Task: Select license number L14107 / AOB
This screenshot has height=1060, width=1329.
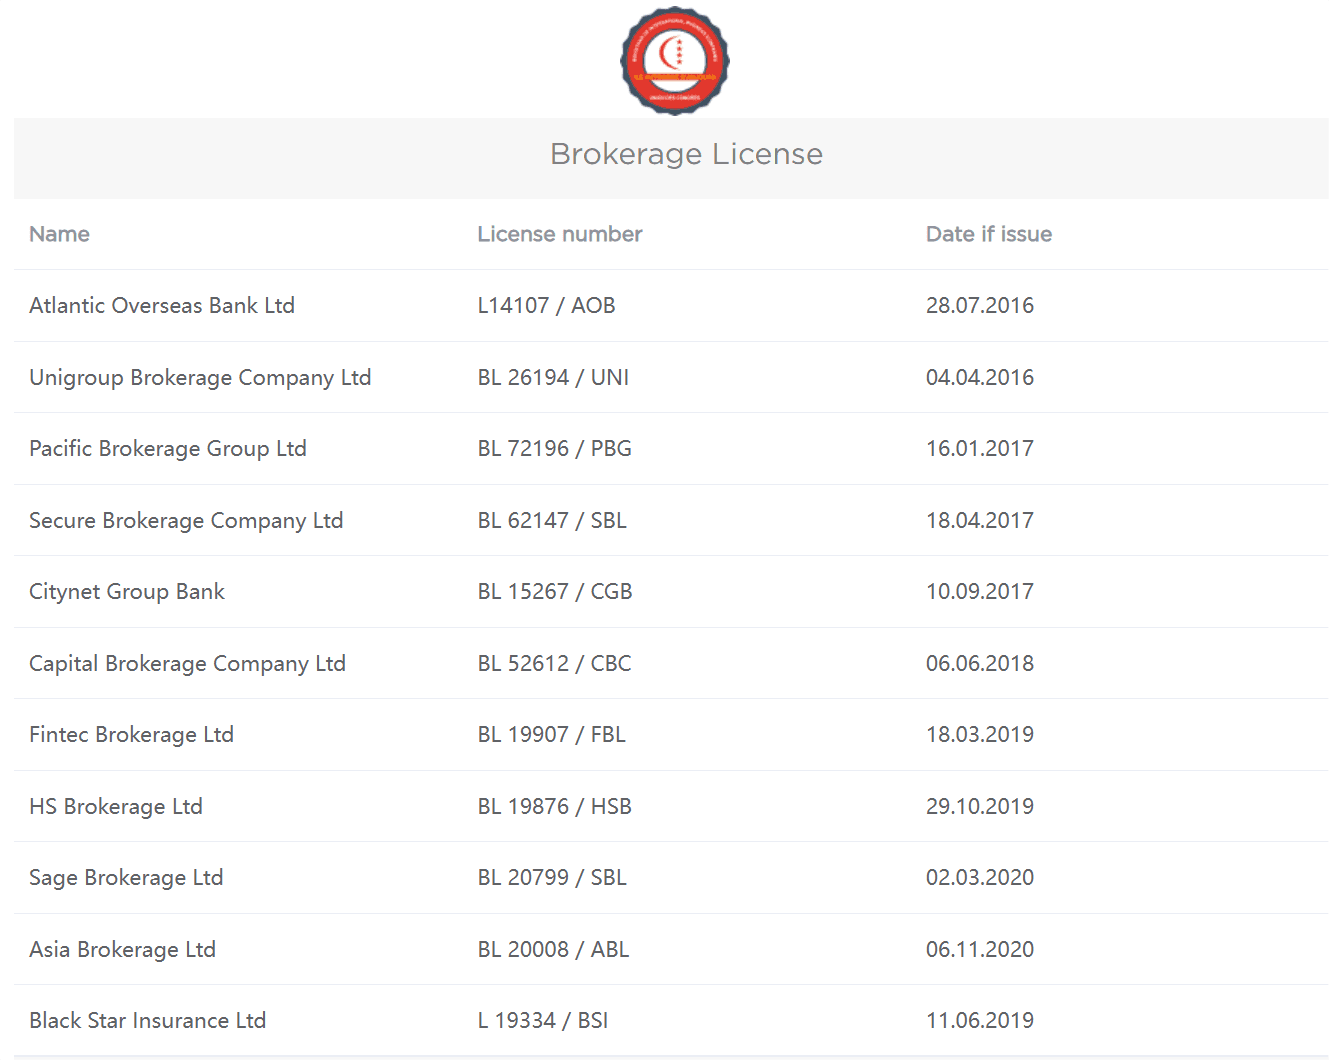Action: click(546, 306)
